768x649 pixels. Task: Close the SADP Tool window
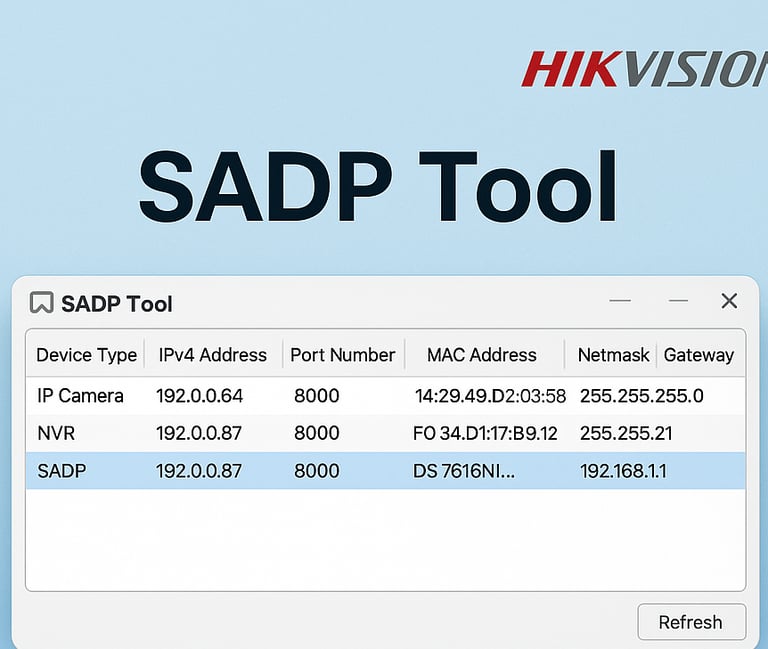tap(729, 301)
